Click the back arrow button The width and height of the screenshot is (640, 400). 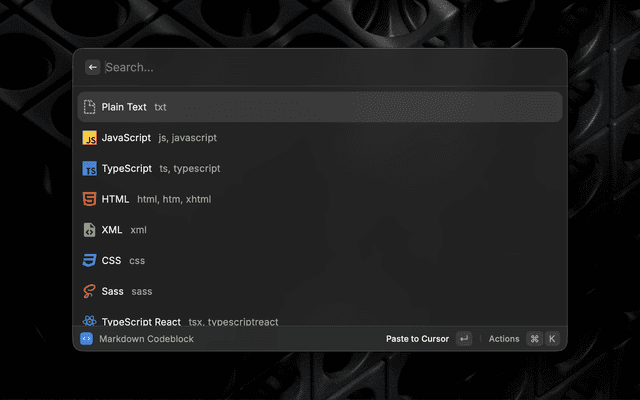(x=92, y=67)
